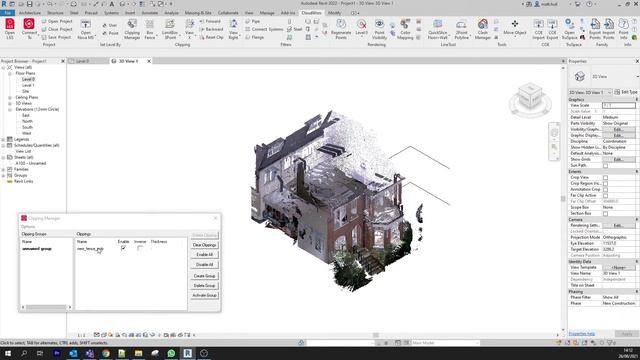Click the Open TruSpace icon
This screenshot has height=360, width=640.
tap(569, 29)
